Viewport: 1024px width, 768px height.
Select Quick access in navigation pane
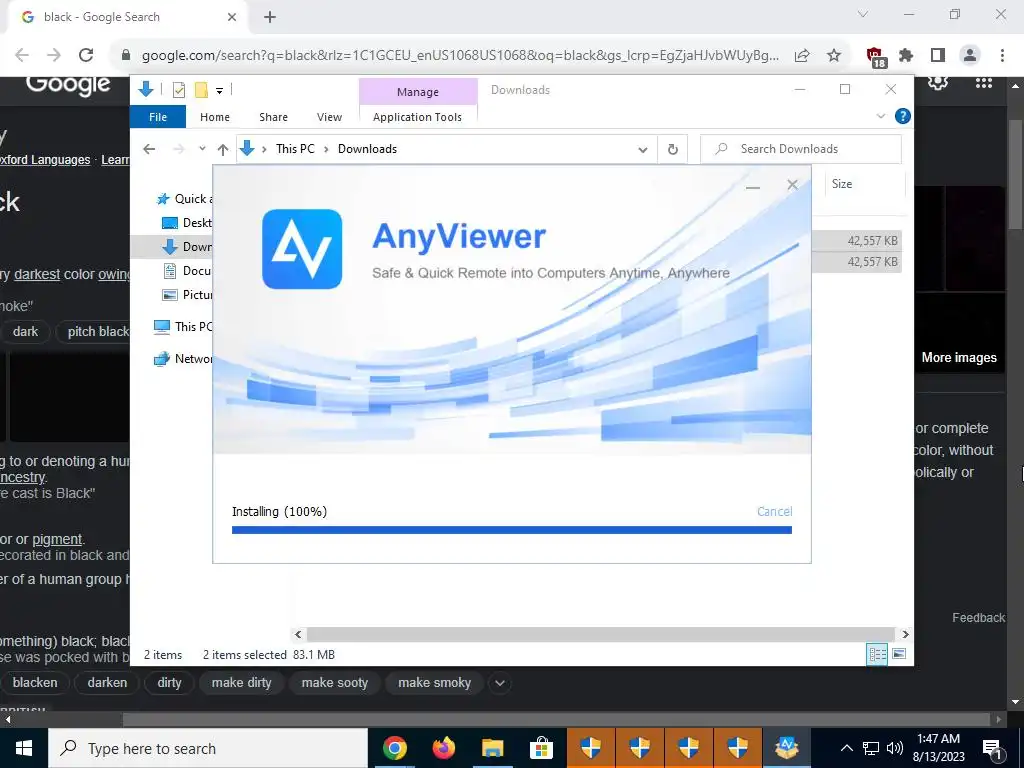183,199
